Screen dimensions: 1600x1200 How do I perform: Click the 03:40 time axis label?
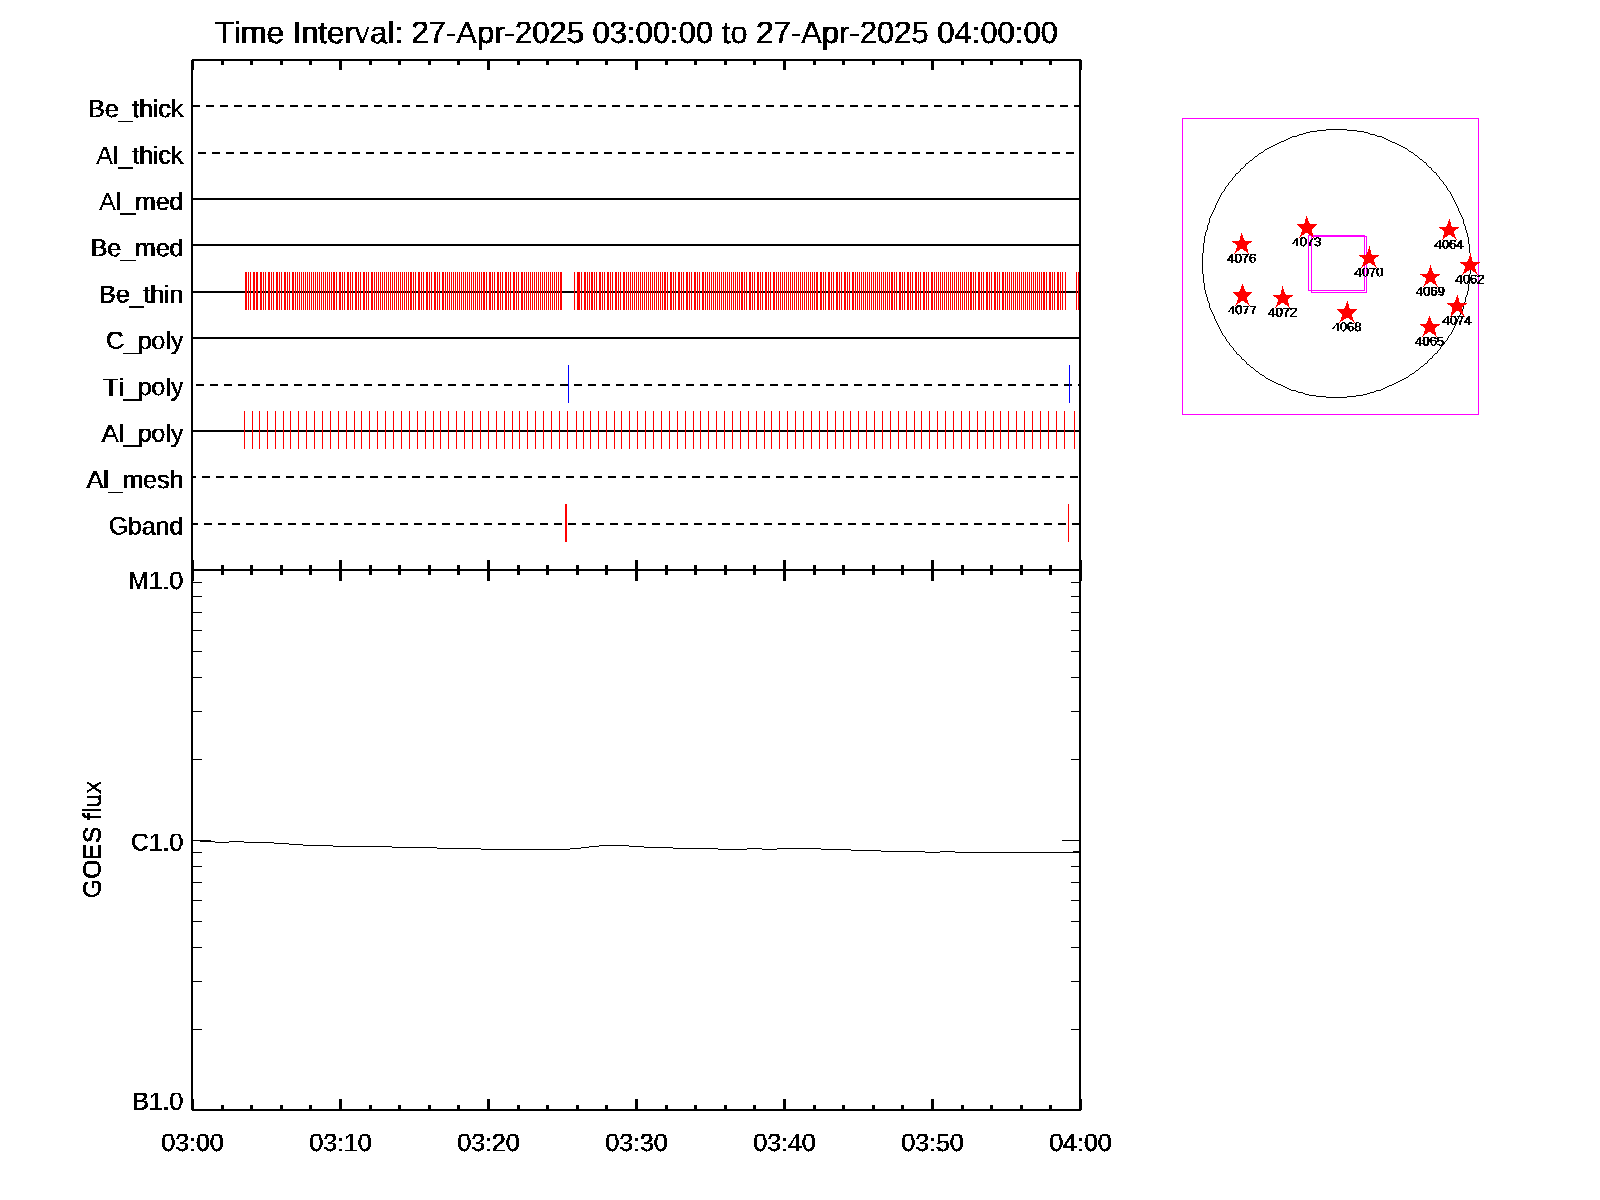point(784,1143)
